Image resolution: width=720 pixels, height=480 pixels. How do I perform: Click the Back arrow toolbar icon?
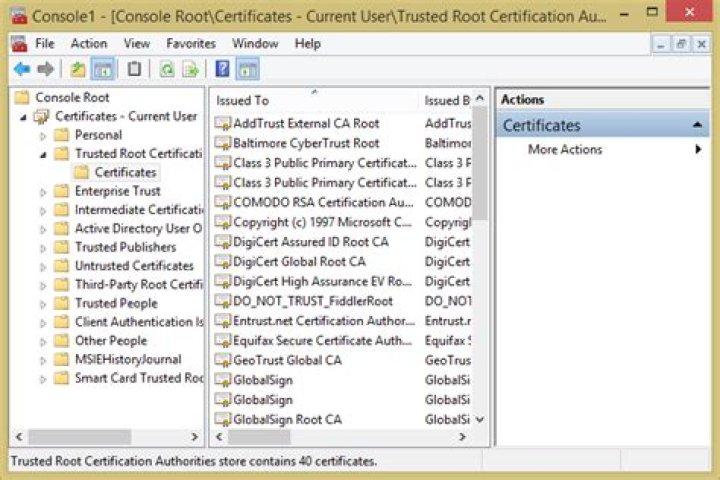tap(22, 69)
